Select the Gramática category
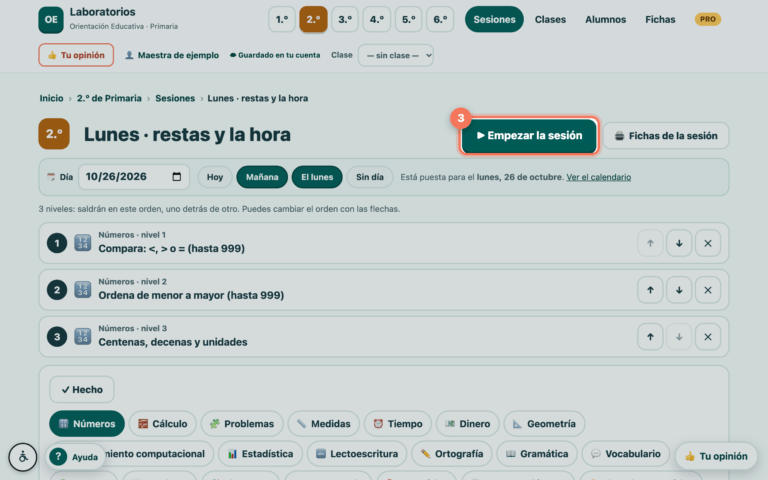 537,454
